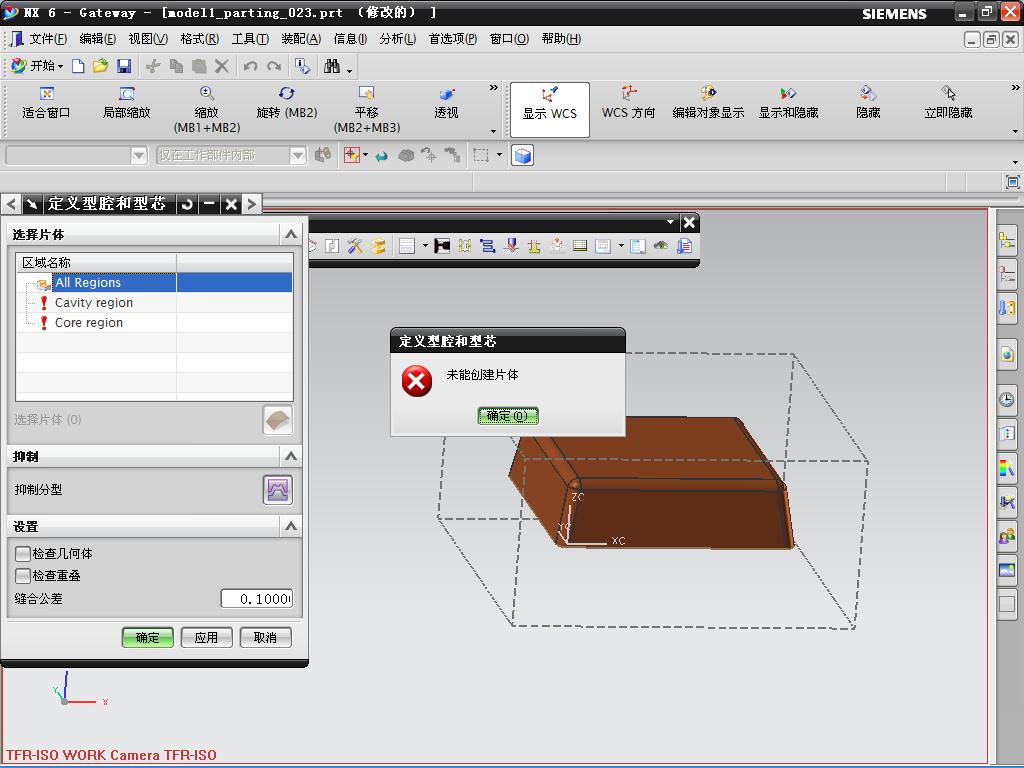Viewport: 1024px width, 768px height.
Task: Click the 抑制分型 suppress parting icon button
Action: [277, 490]
